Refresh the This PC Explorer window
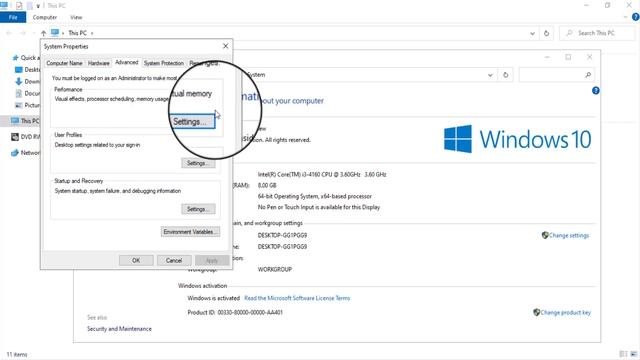Image resolution: width=640 pixels, height=360 pixels. coord(547,33)
